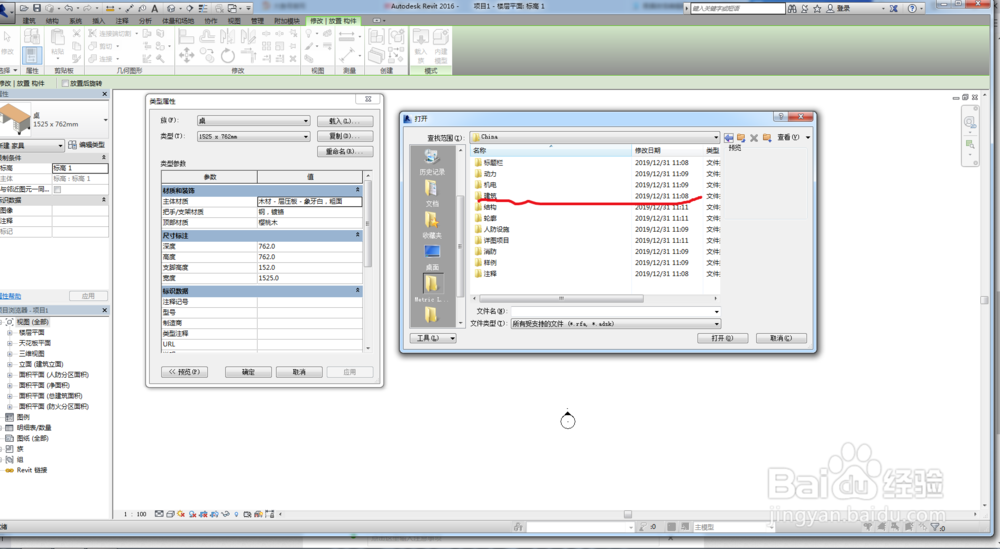Sort files by 修改日期 column header

coord(667,150)
